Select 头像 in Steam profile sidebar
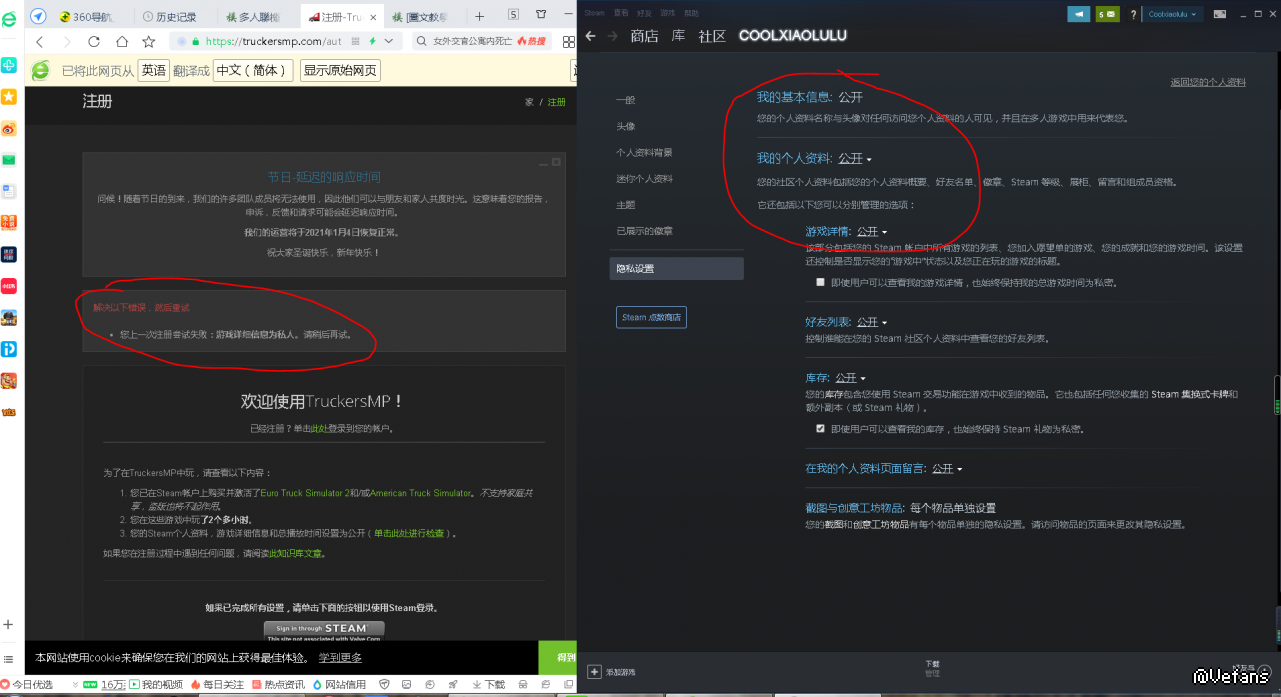This screenshot has height=697, width=1281. pos(625,126)
